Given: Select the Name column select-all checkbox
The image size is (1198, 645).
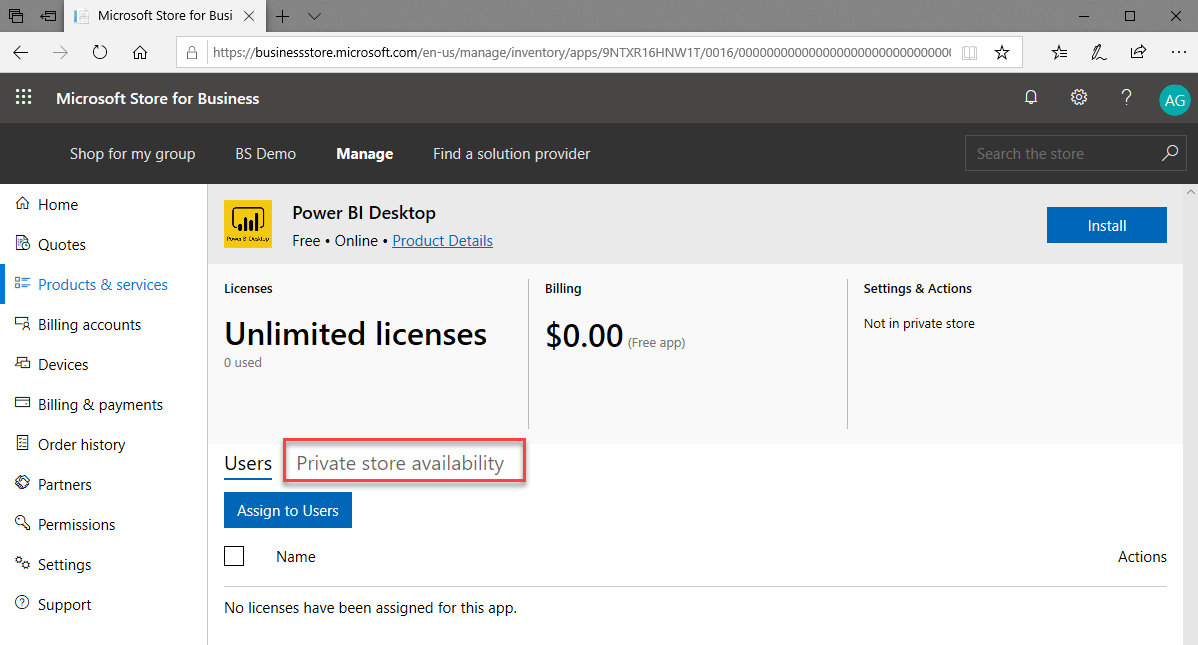Looking at the screenshot, I should (235, 556).
